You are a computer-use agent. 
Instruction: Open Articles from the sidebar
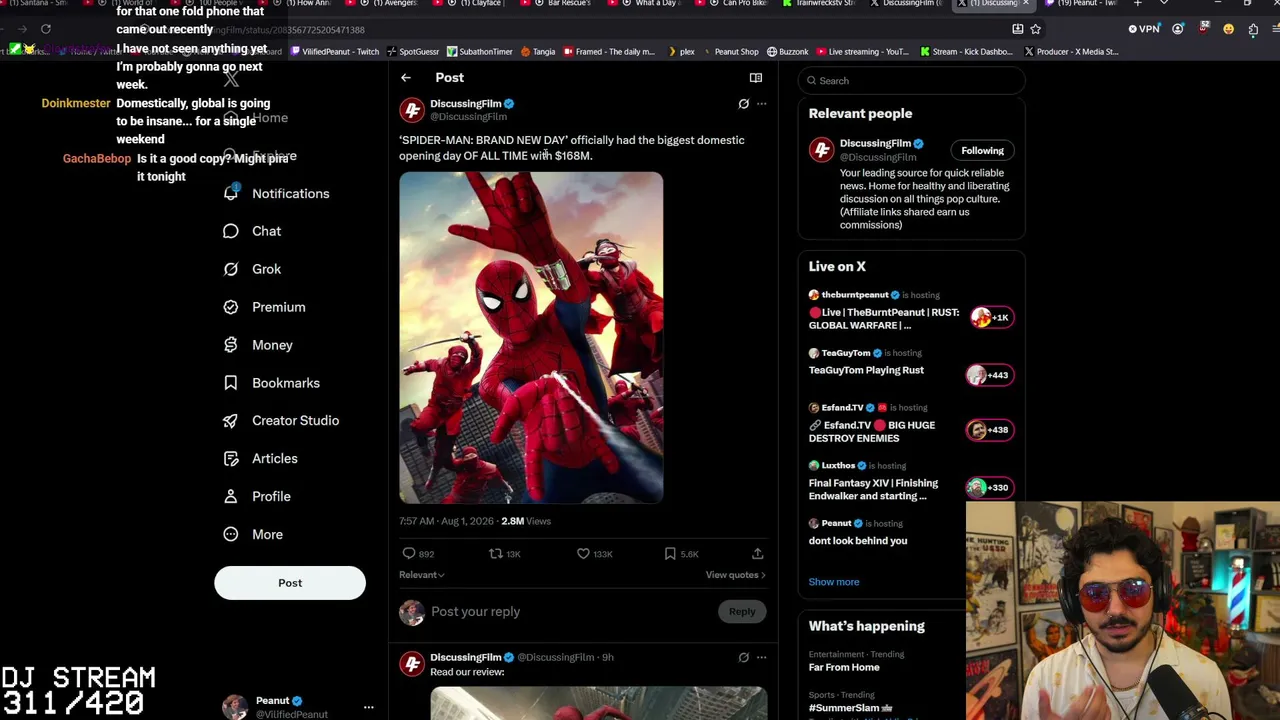tap(262, 459)
